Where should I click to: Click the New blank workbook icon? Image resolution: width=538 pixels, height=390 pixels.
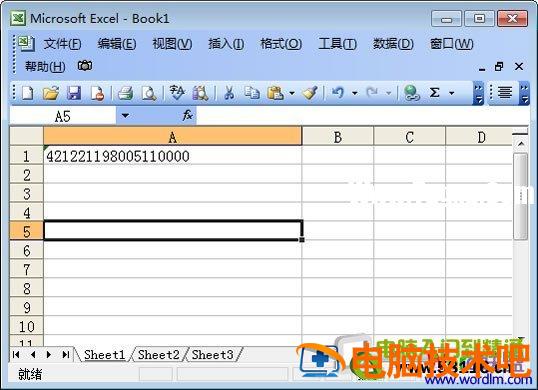pos(27,93)
